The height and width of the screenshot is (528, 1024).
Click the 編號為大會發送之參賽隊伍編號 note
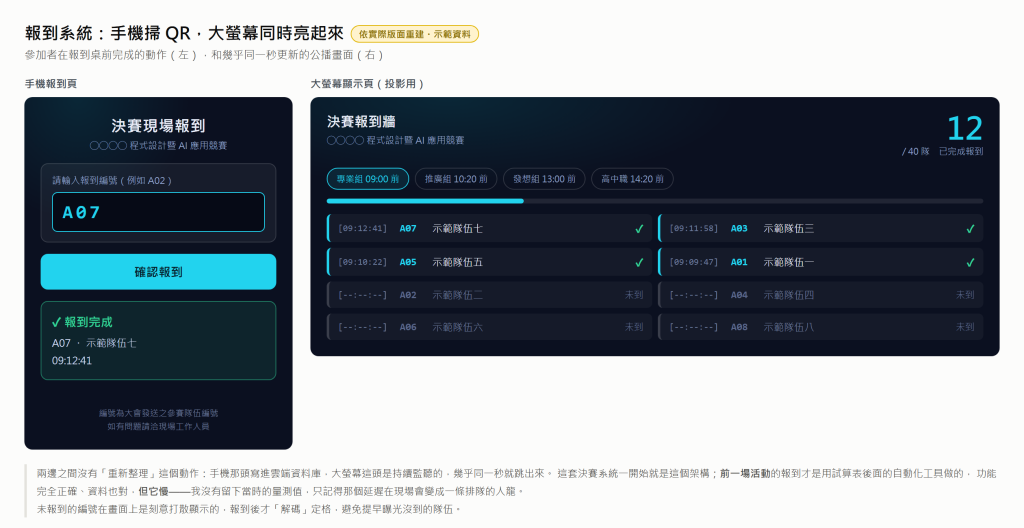(x=158, y=413)
